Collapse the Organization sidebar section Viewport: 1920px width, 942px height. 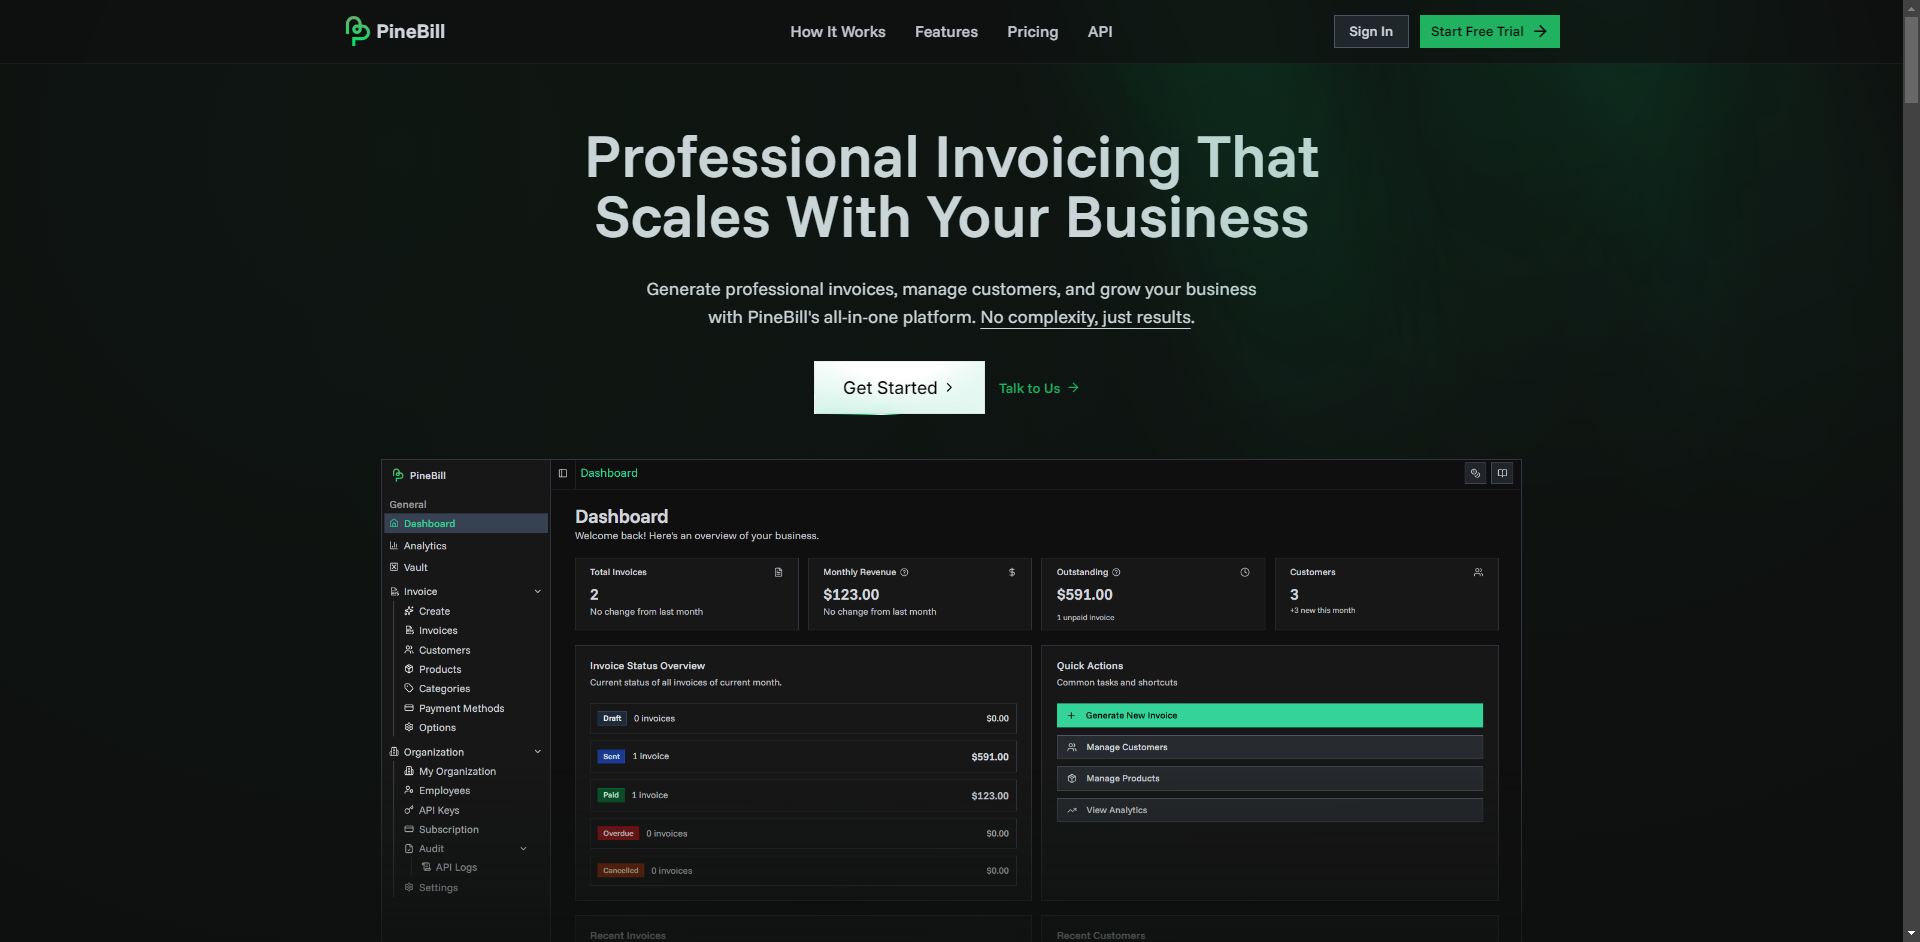pyautogui.click(x=537, y=752)
